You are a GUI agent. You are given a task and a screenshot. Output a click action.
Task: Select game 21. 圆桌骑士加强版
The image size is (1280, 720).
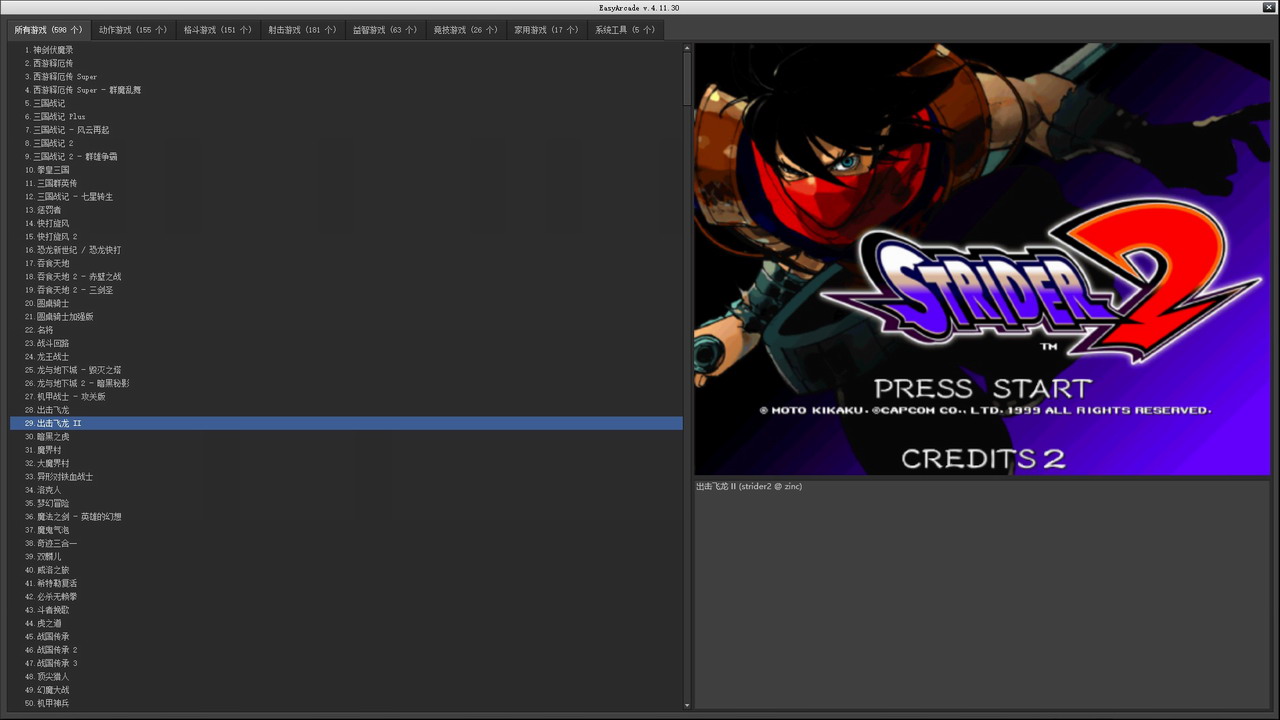pos(346,316)
